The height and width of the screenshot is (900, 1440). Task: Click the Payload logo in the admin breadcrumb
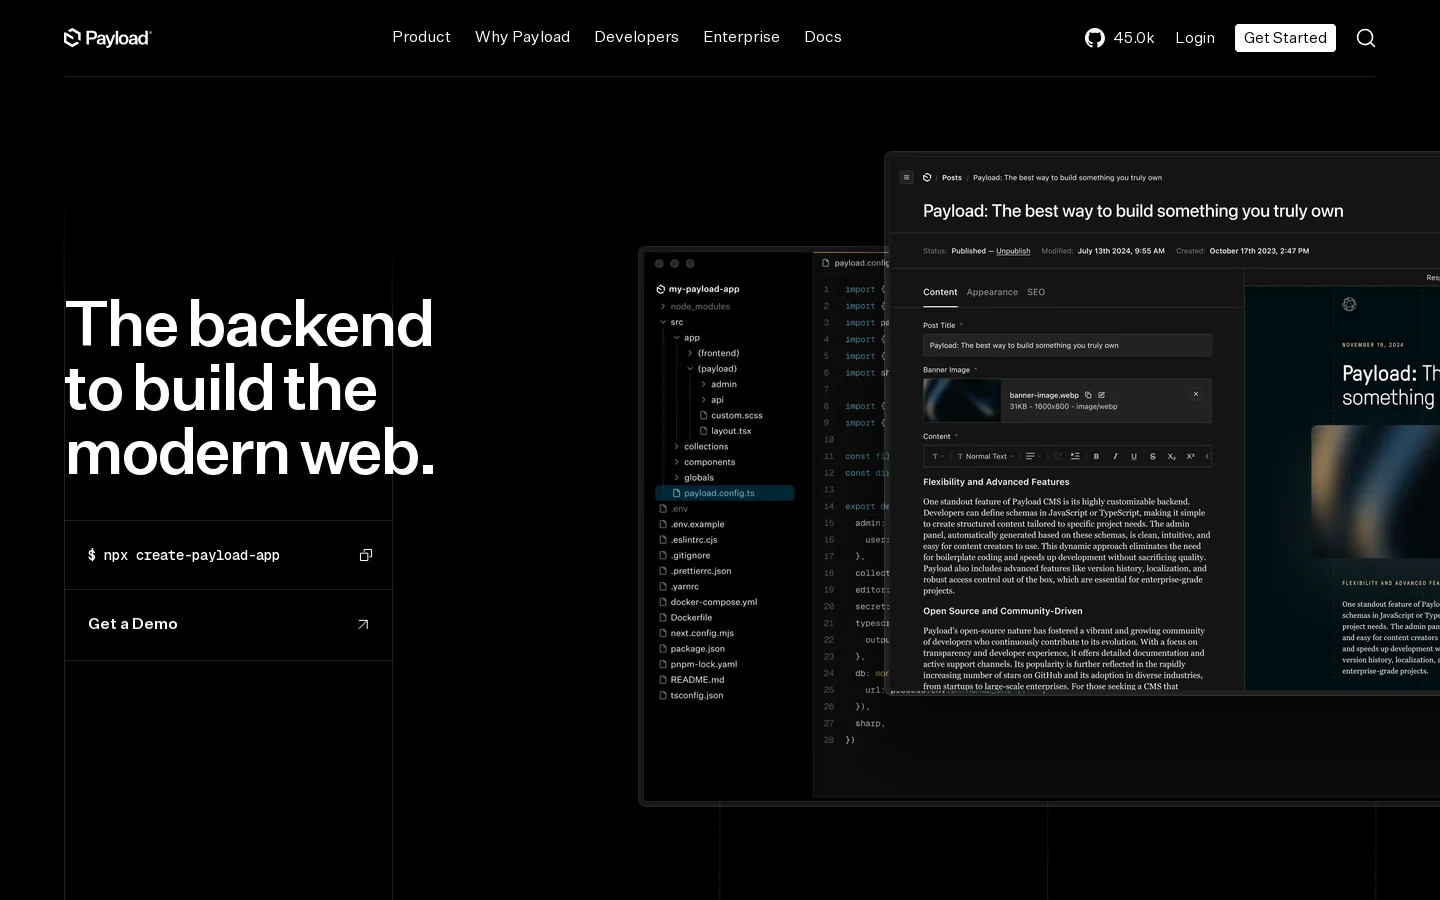(927, 178)
